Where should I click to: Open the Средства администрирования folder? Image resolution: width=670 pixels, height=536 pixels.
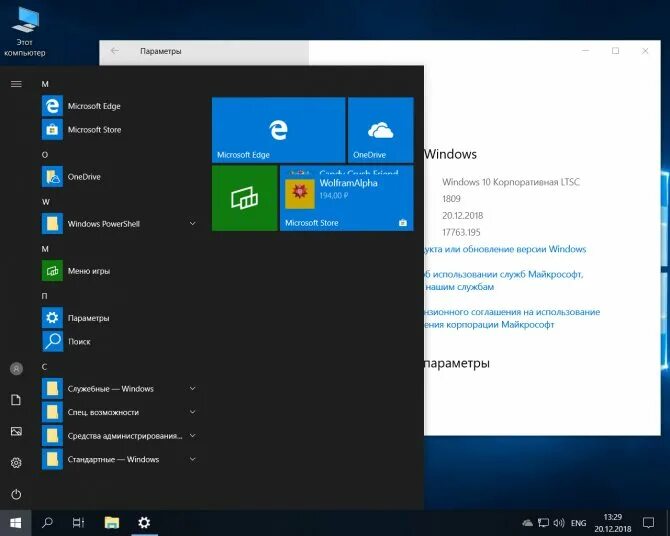coord(120,436)
